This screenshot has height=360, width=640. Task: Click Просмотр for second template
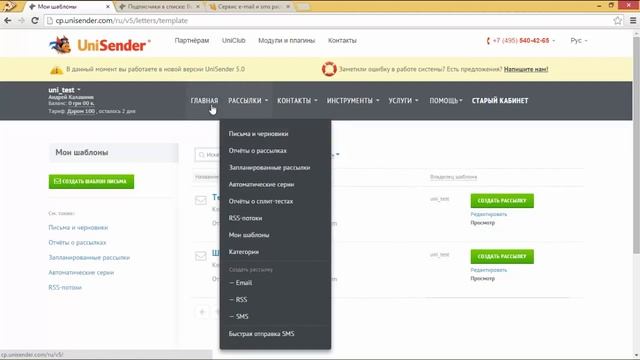tap(482, 278)
